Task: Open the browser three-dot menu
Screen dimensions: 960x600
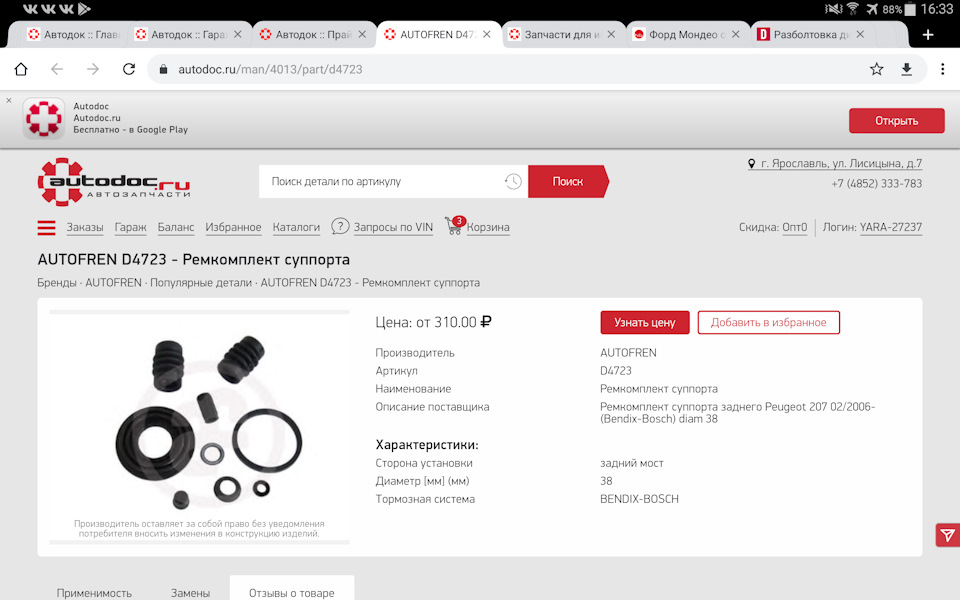Action: click(943, 69)
